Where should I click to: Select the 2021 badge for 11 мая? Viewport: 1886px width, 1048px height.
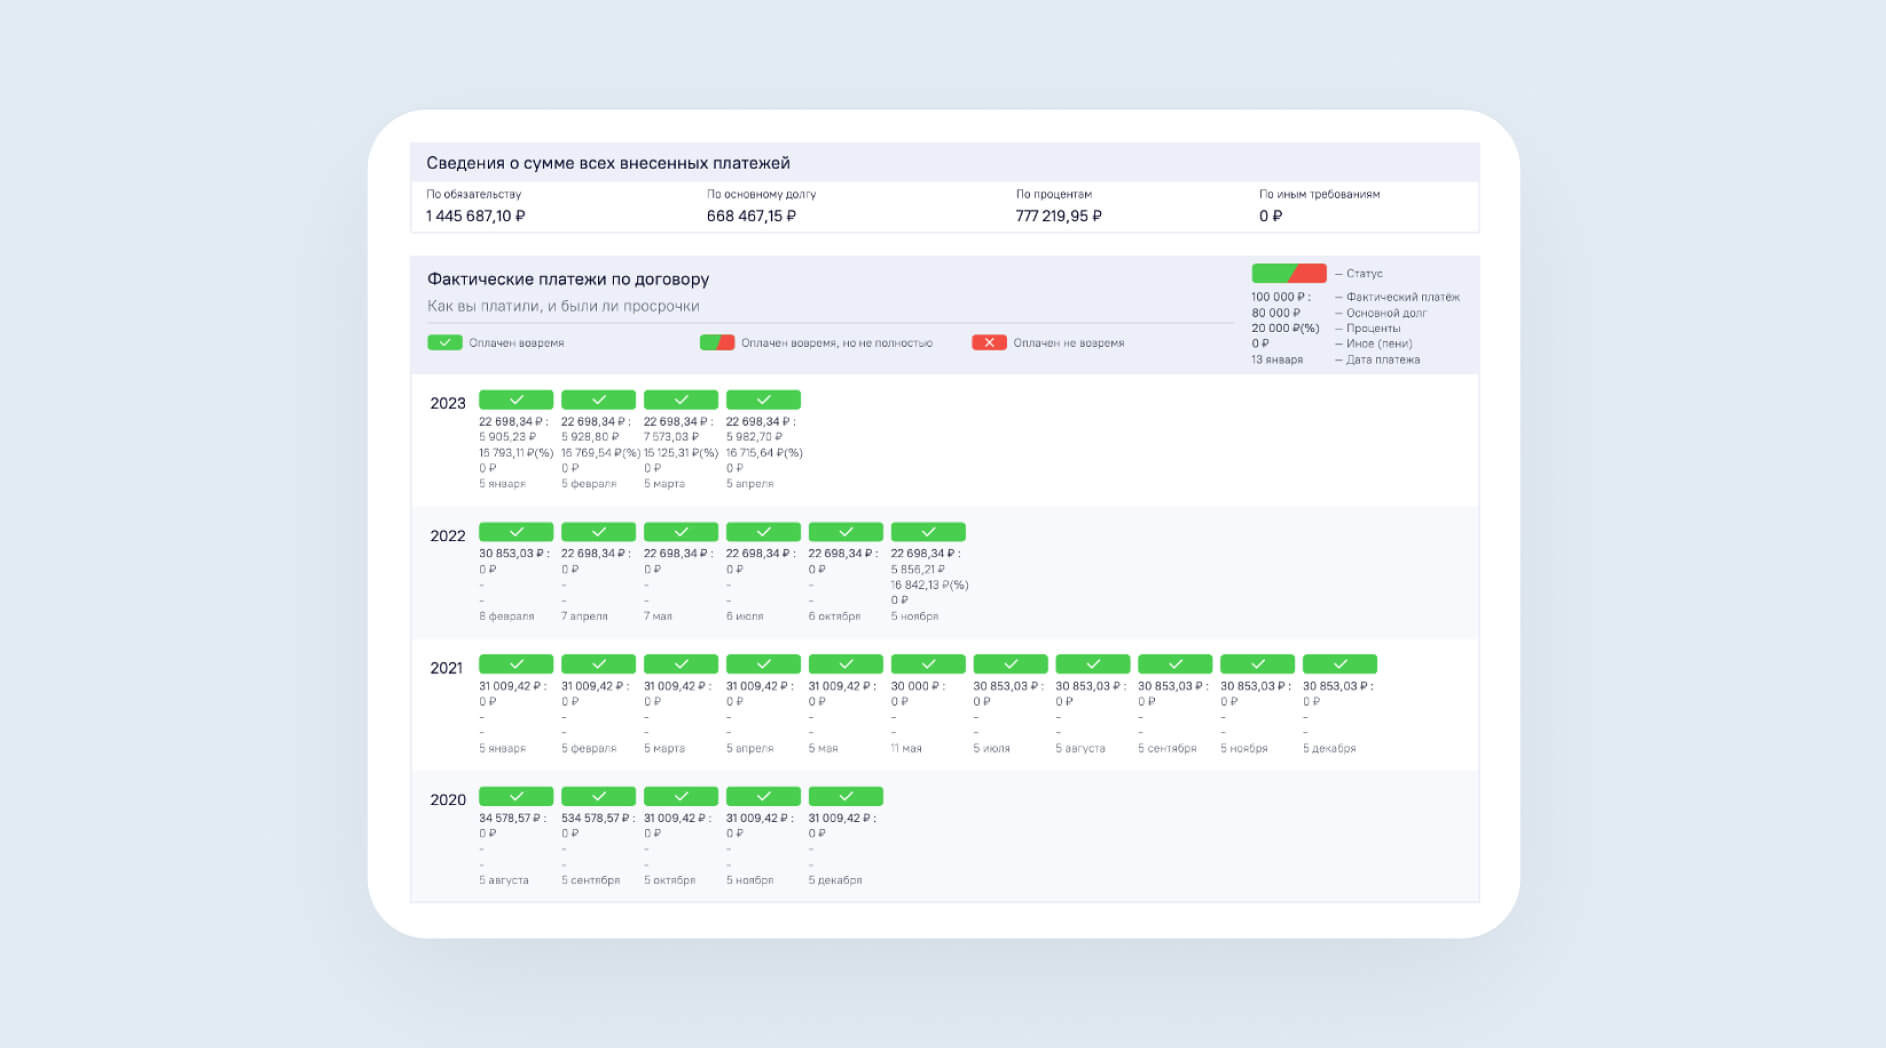[928, 664]
